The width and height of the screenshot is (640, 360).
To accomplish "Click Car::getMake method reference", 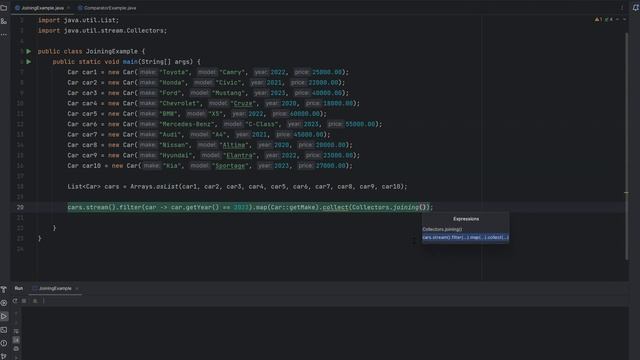I will click(292, 207).
